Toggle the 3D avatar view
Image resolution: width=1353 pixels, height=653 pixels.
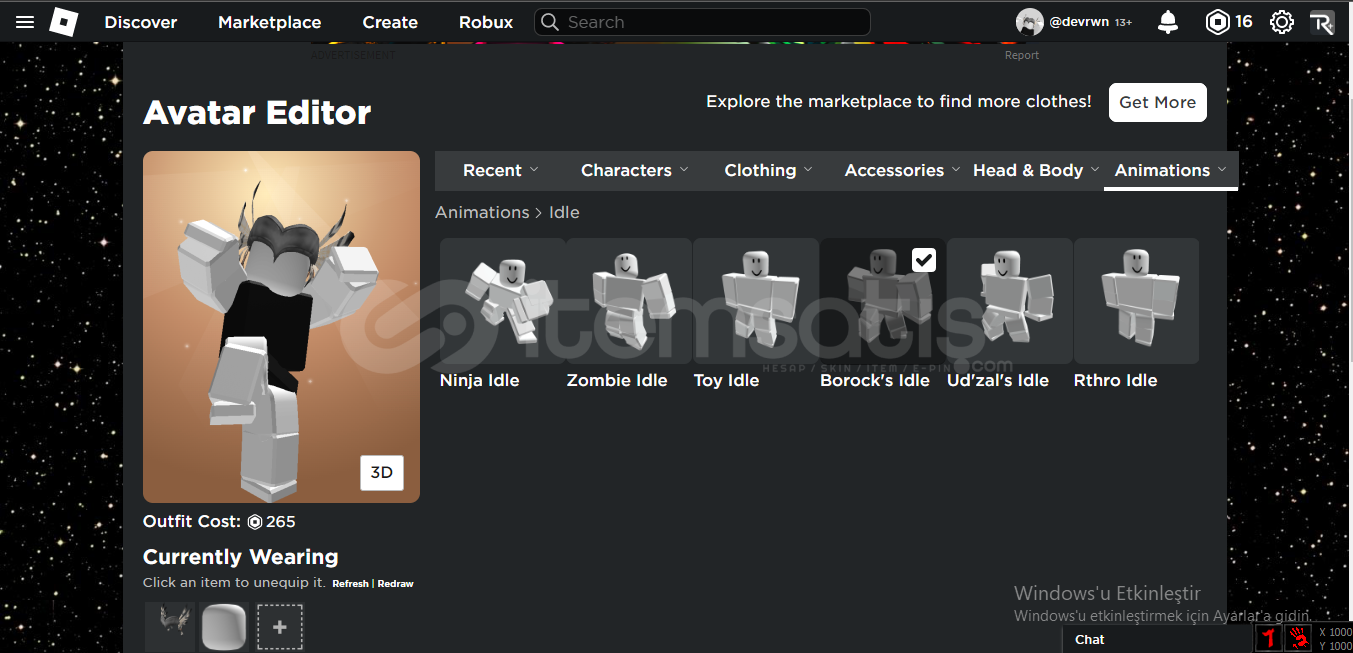tap(382, 473)
